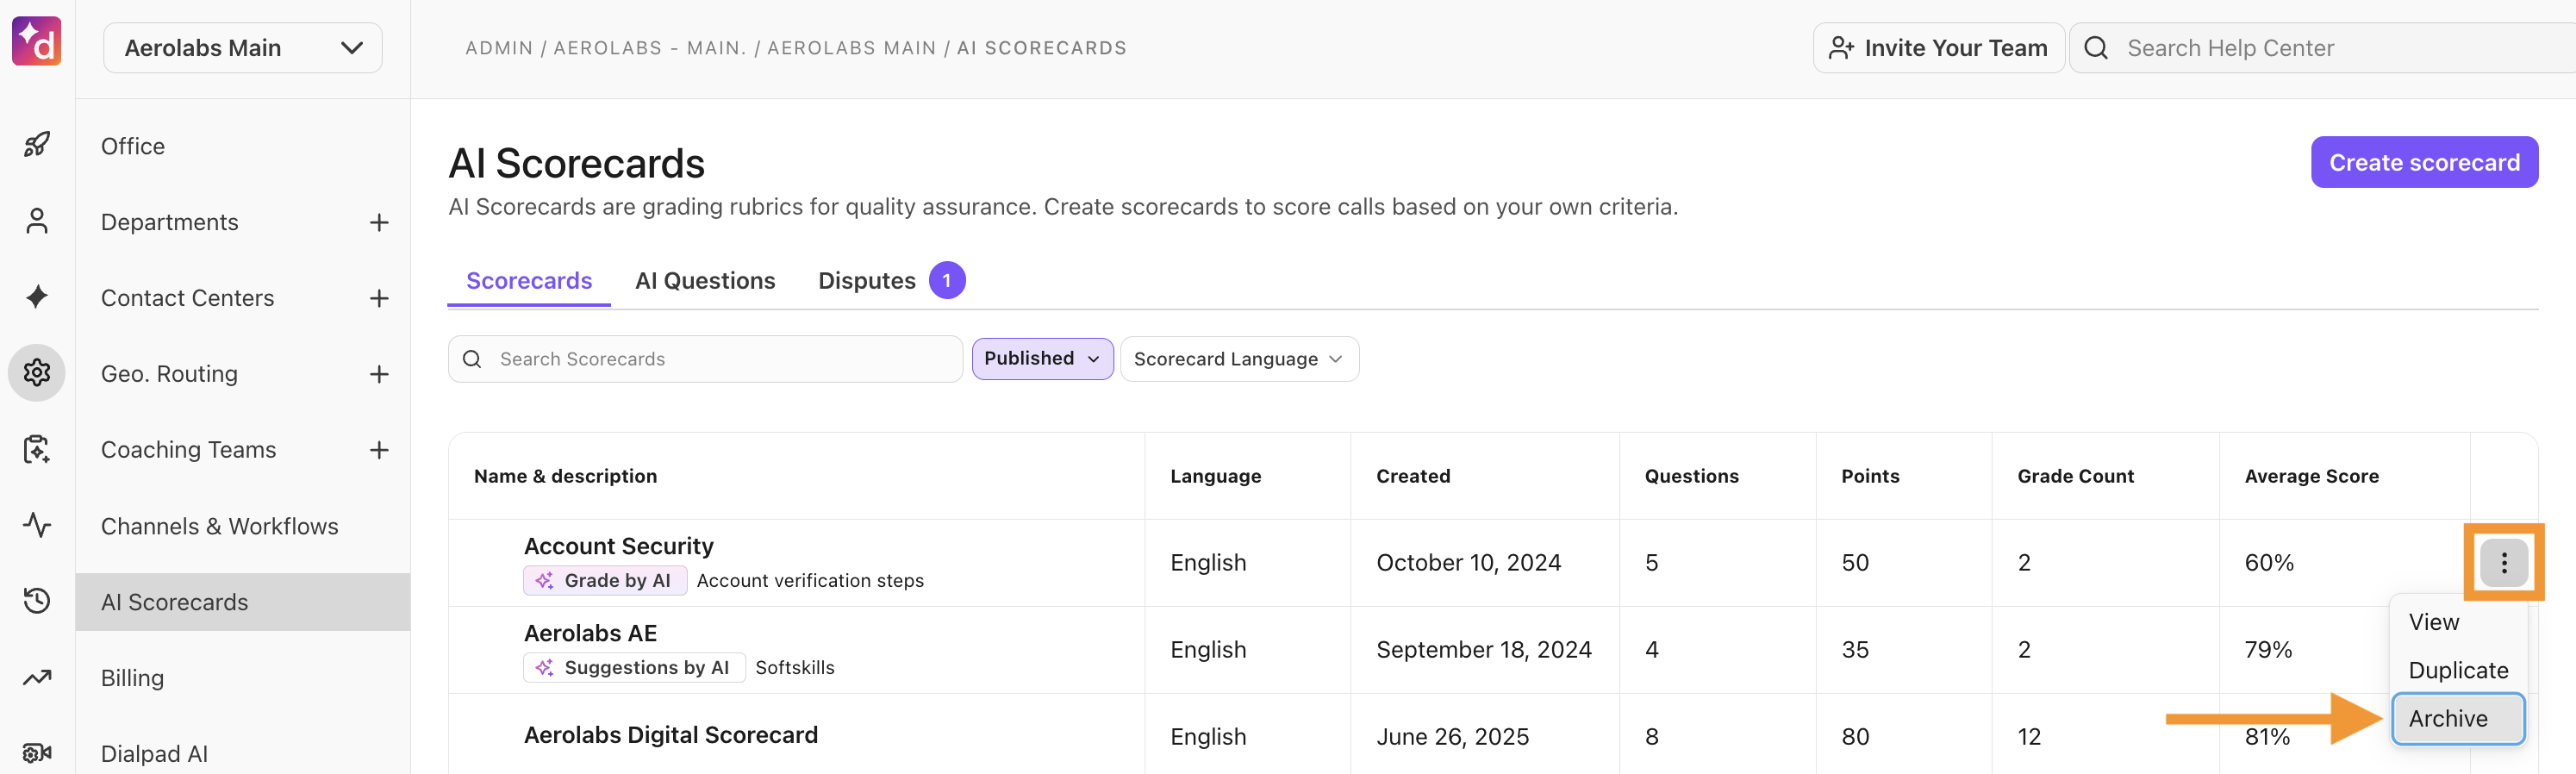Choose View from the context menu
The height and width of the screenshot is (774, 2576).
coord(2433,622)
